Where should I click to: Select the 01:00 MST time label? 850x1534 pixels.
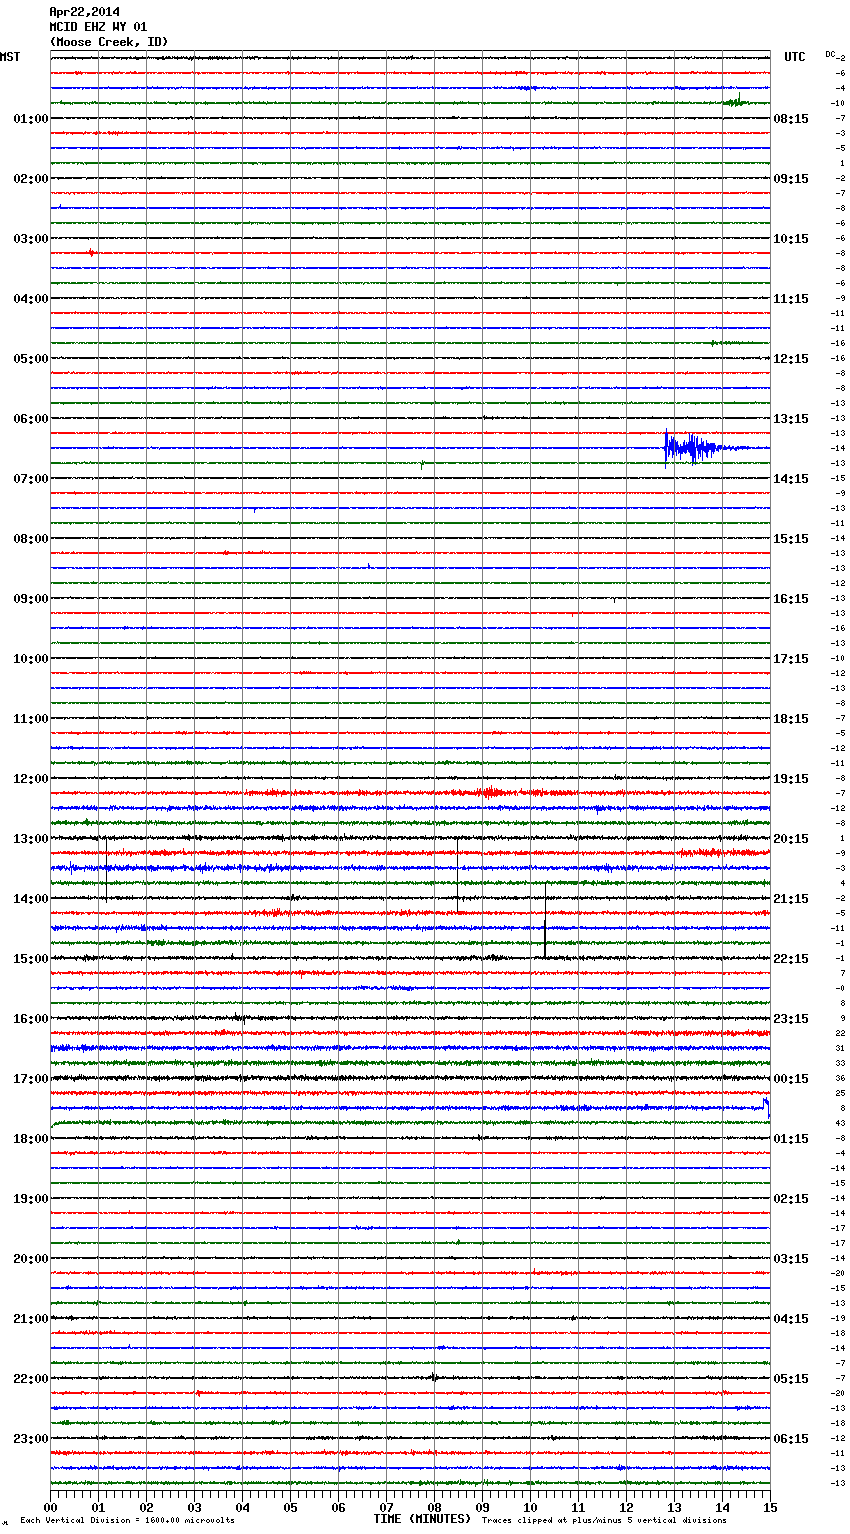click(31, 119)
